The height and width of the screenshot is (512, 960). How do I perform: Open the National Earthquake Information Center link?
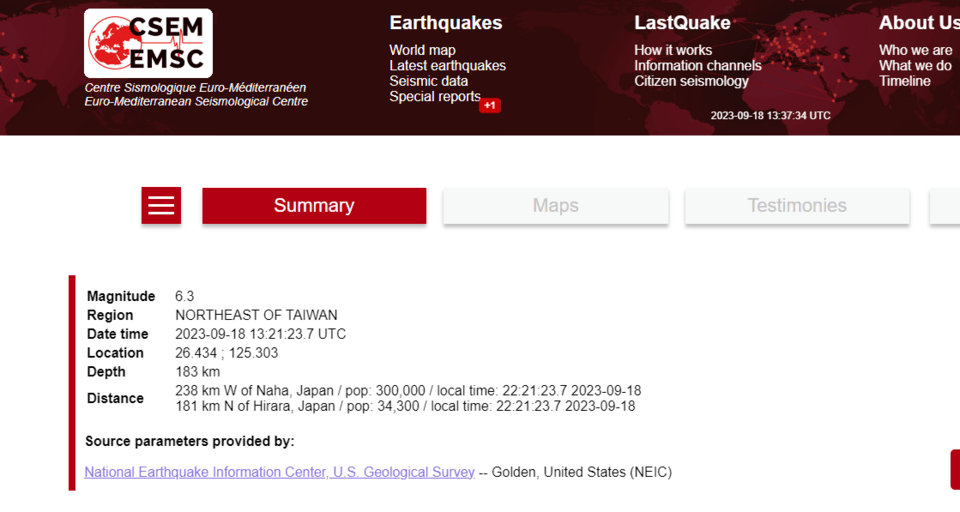point(279,472)
